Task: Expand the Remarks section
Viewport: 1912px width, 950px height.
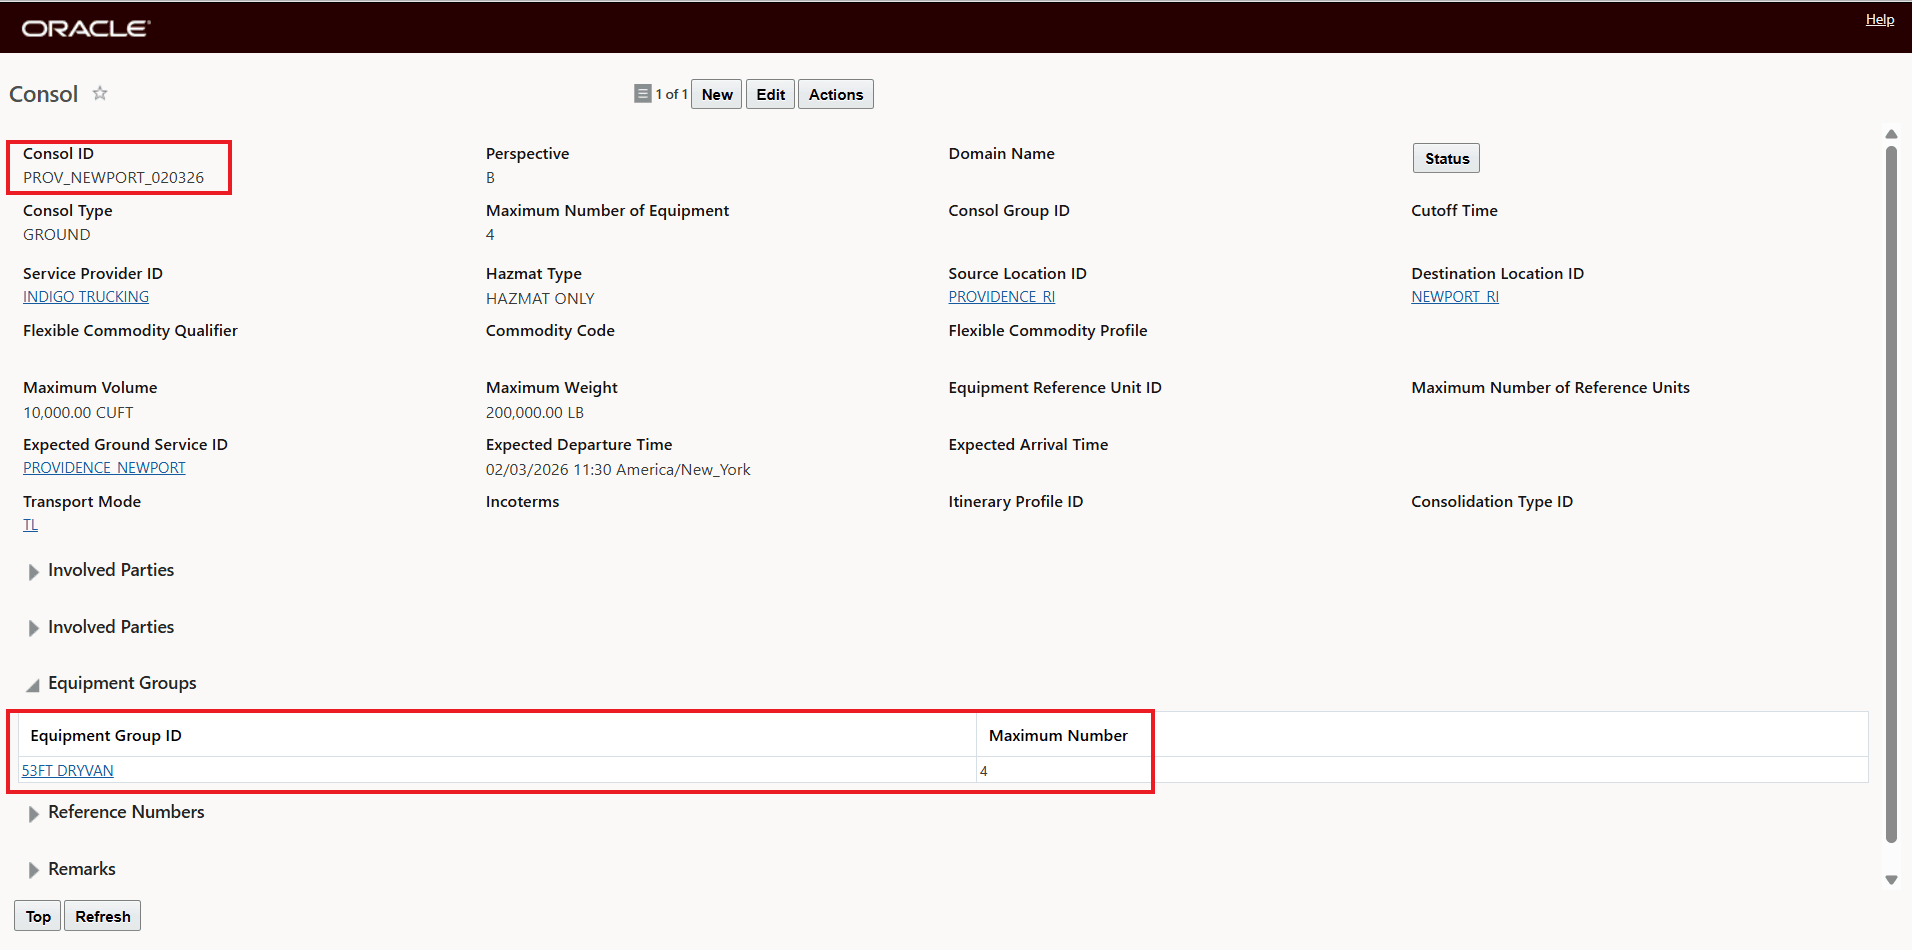Action: pyautogui.click(x=33, y=870)
